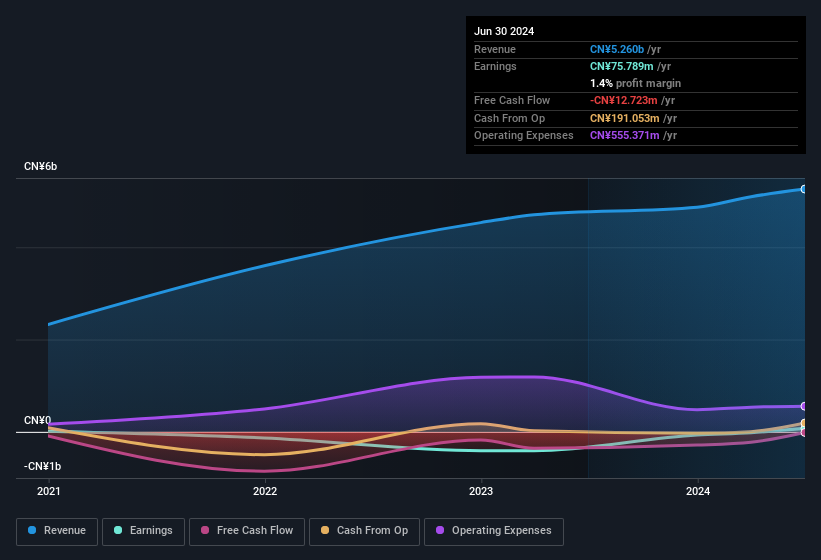Screen dimensions: 821x560
Task: Click the CN¥75.789m earnings value
Action: 622,66
